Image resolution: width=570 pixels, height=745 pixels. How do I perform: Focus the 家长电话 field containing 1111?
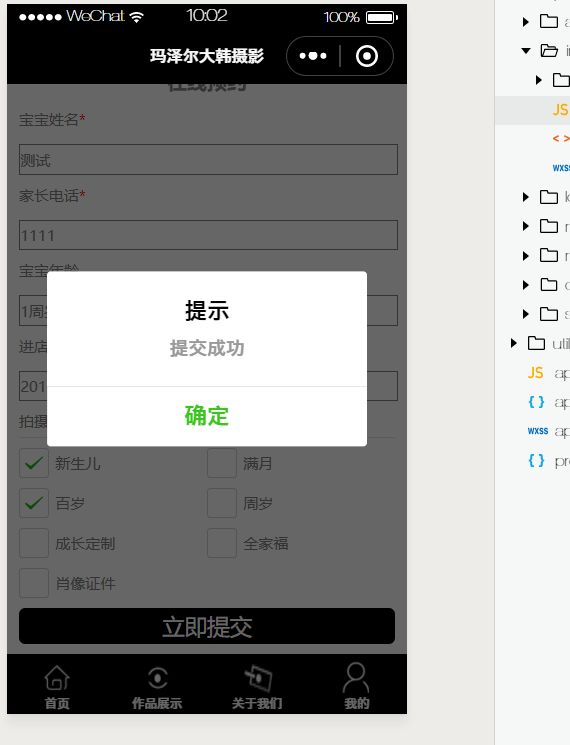click(x=208, y=235)
